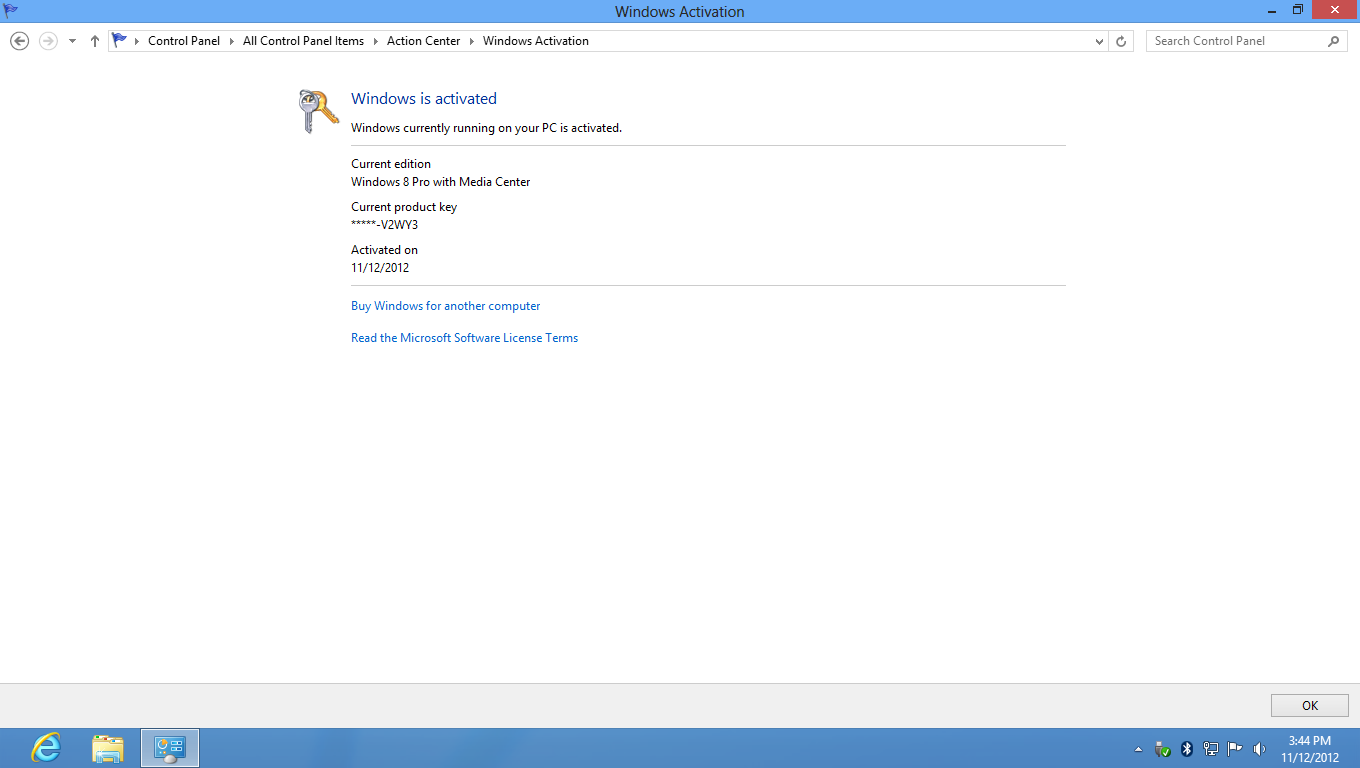
Task: Click the network tray icon
Action: click(x=1211, y=748)
